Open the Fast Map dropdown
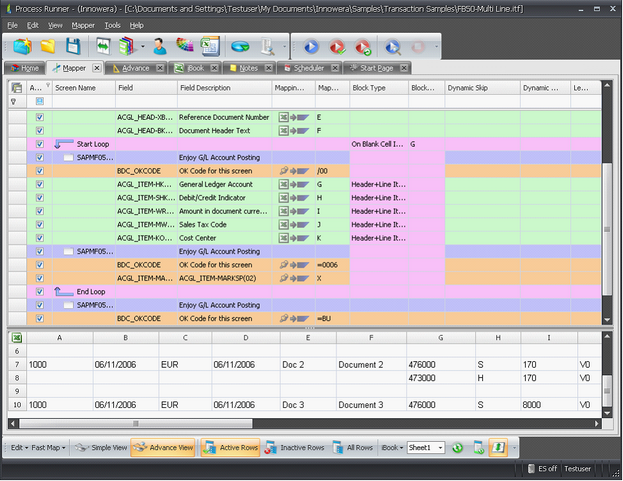623x481 pixels. (51, 448)
